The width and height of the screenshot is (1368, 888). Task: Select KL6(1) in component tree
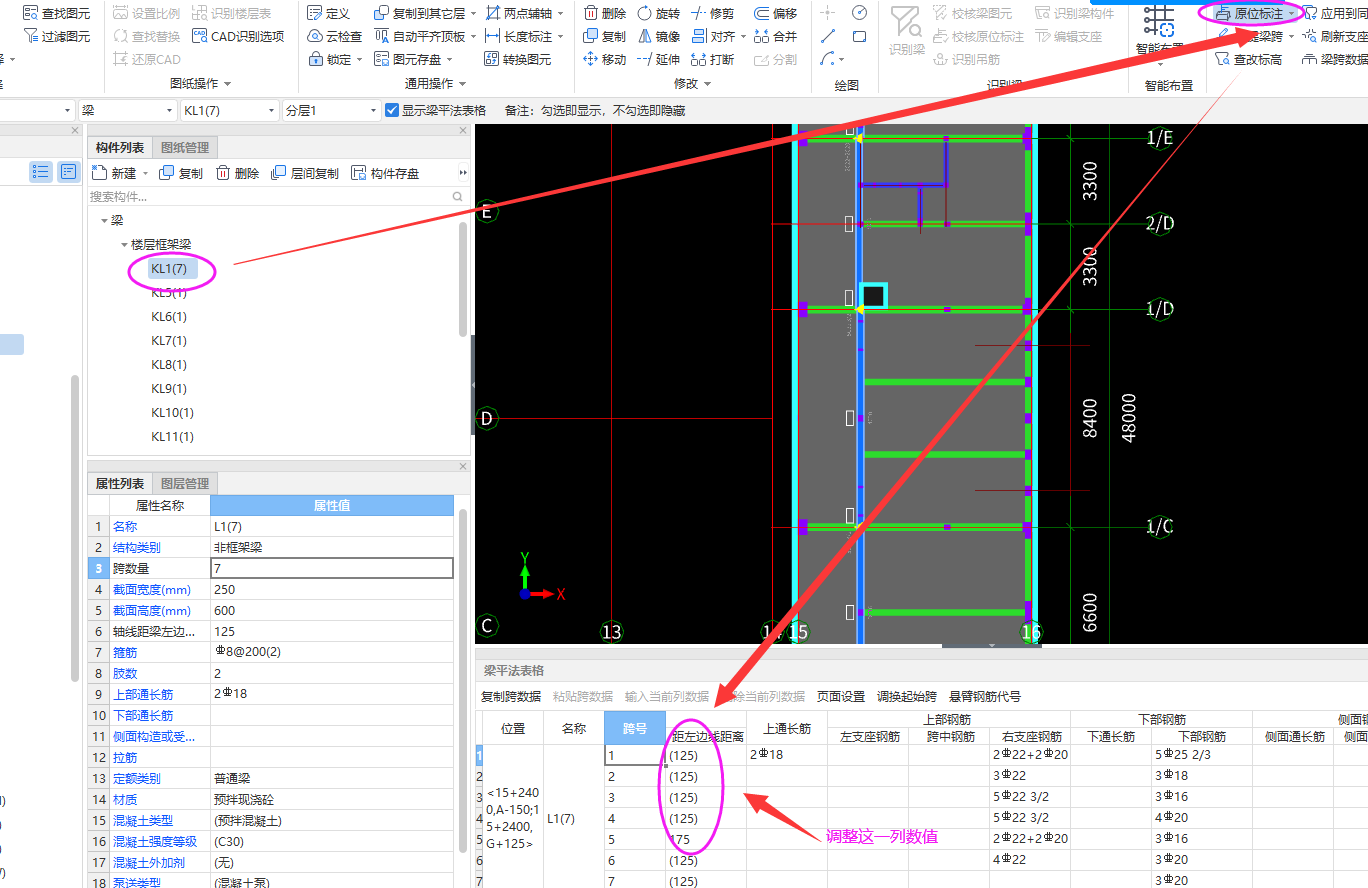pyautogui.click(x=169, y=317)
